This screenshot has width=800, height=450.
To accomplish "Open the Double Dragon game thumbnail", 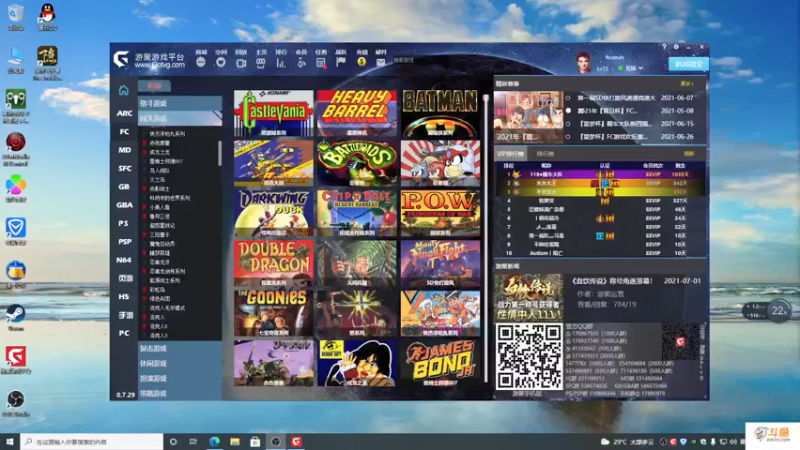I will coord(274,263).
